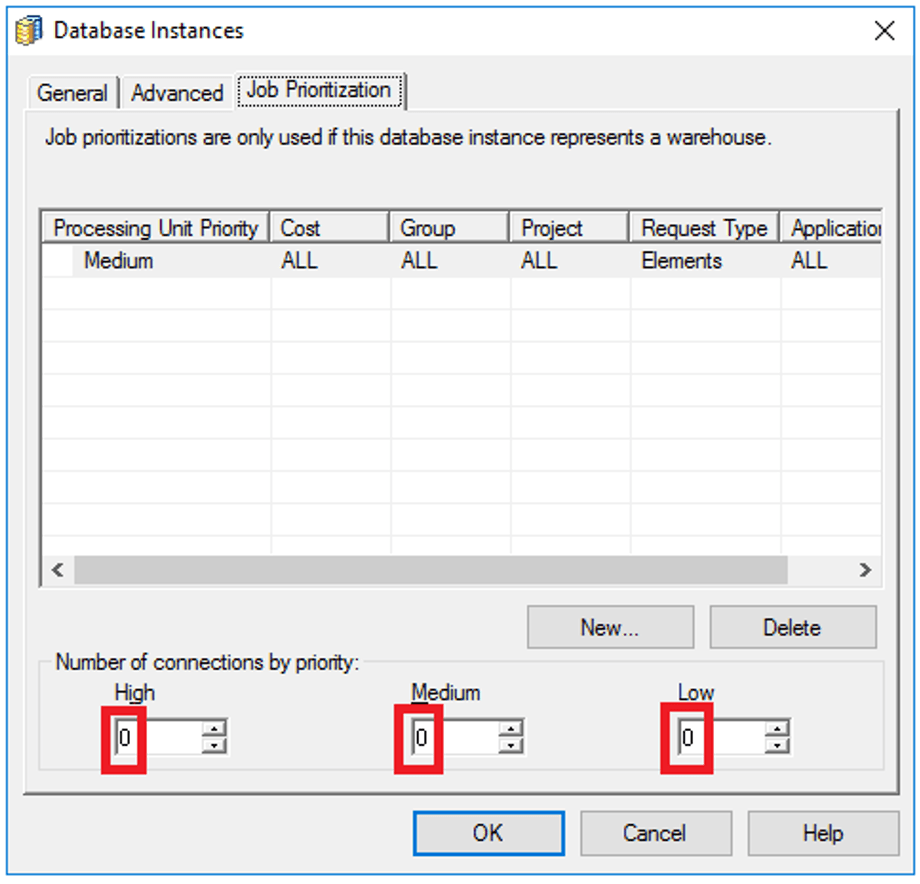This screenshot has height=884, width=920.
Task: Increase High priority connections with up arrow
Action: click(214, 730)
